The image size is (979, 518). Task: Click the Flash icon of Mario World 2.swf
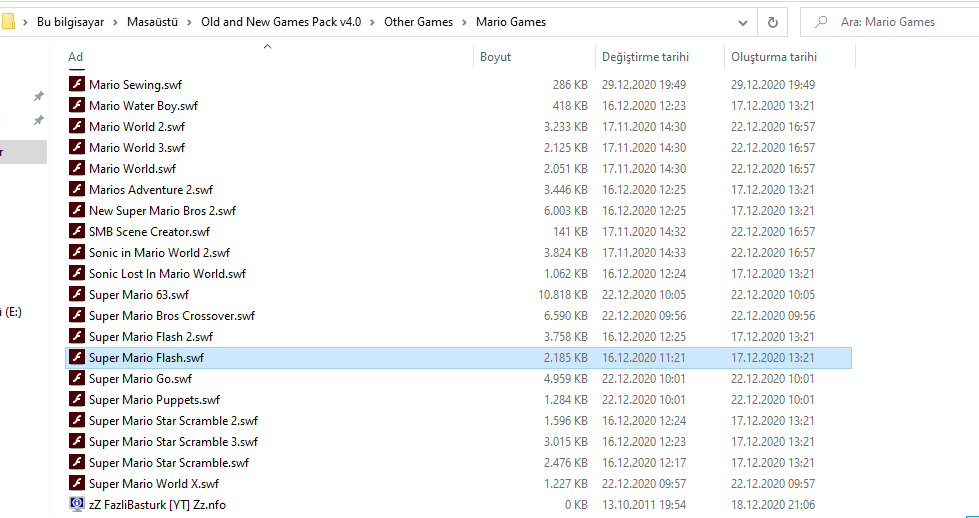coord(77,126)
